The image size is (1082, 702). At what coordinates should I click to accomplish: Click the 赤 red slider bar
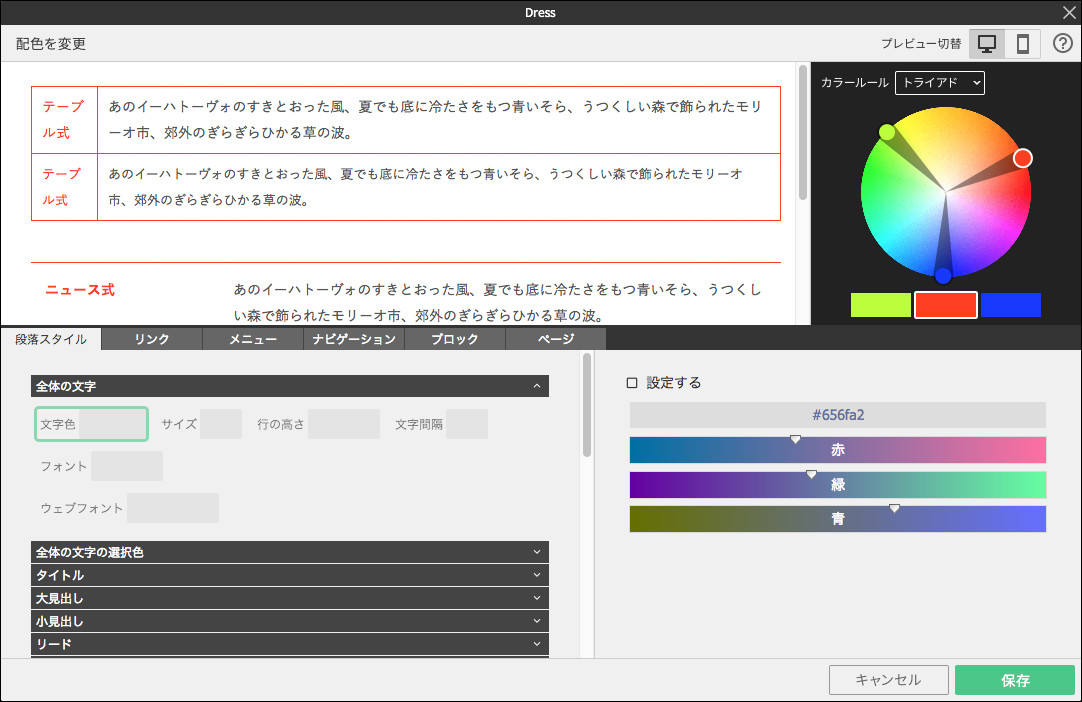pos(838,450)
